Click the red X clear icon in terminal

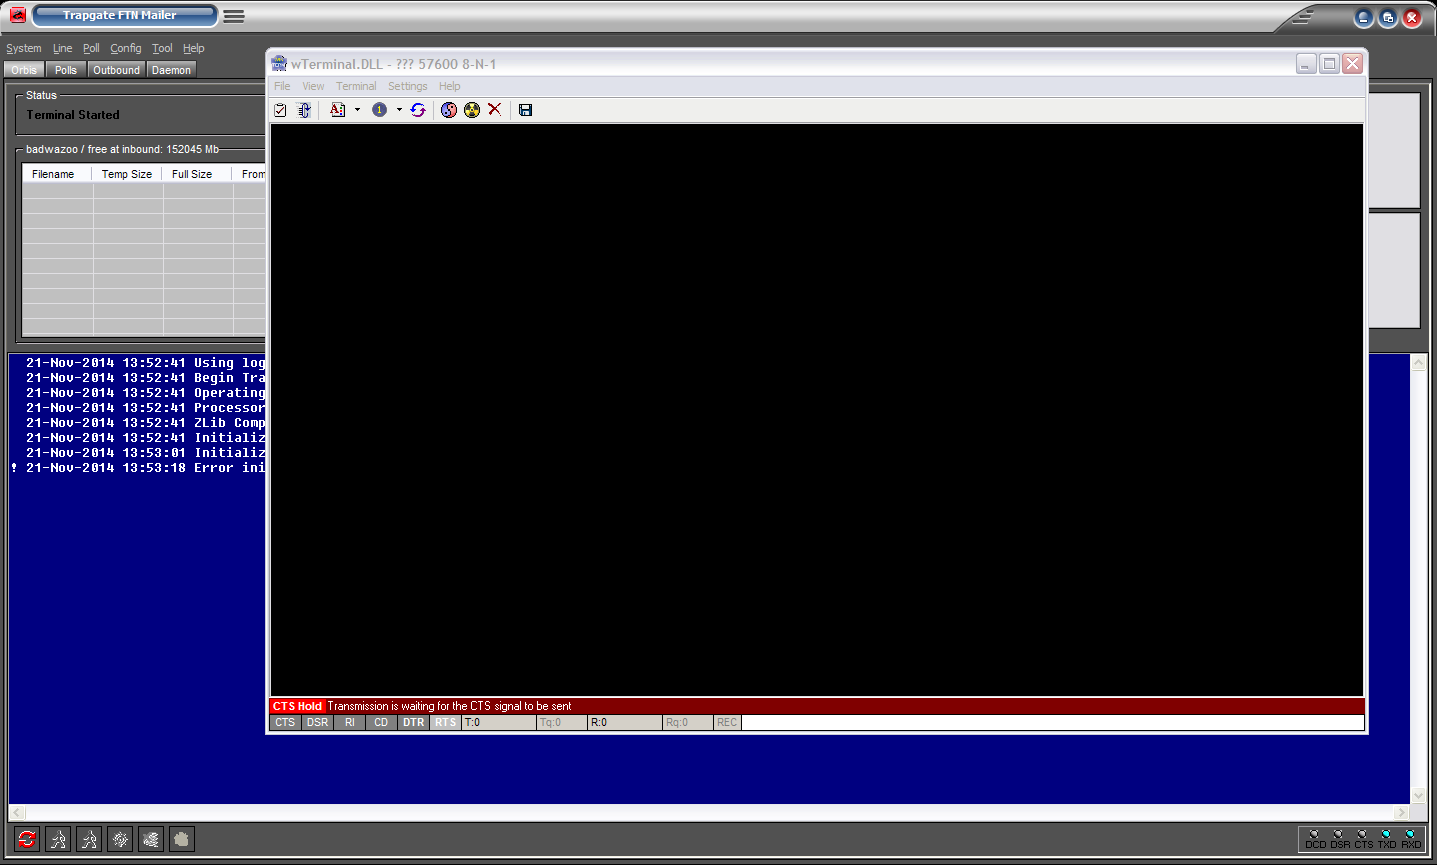click(x=495, y=110)
